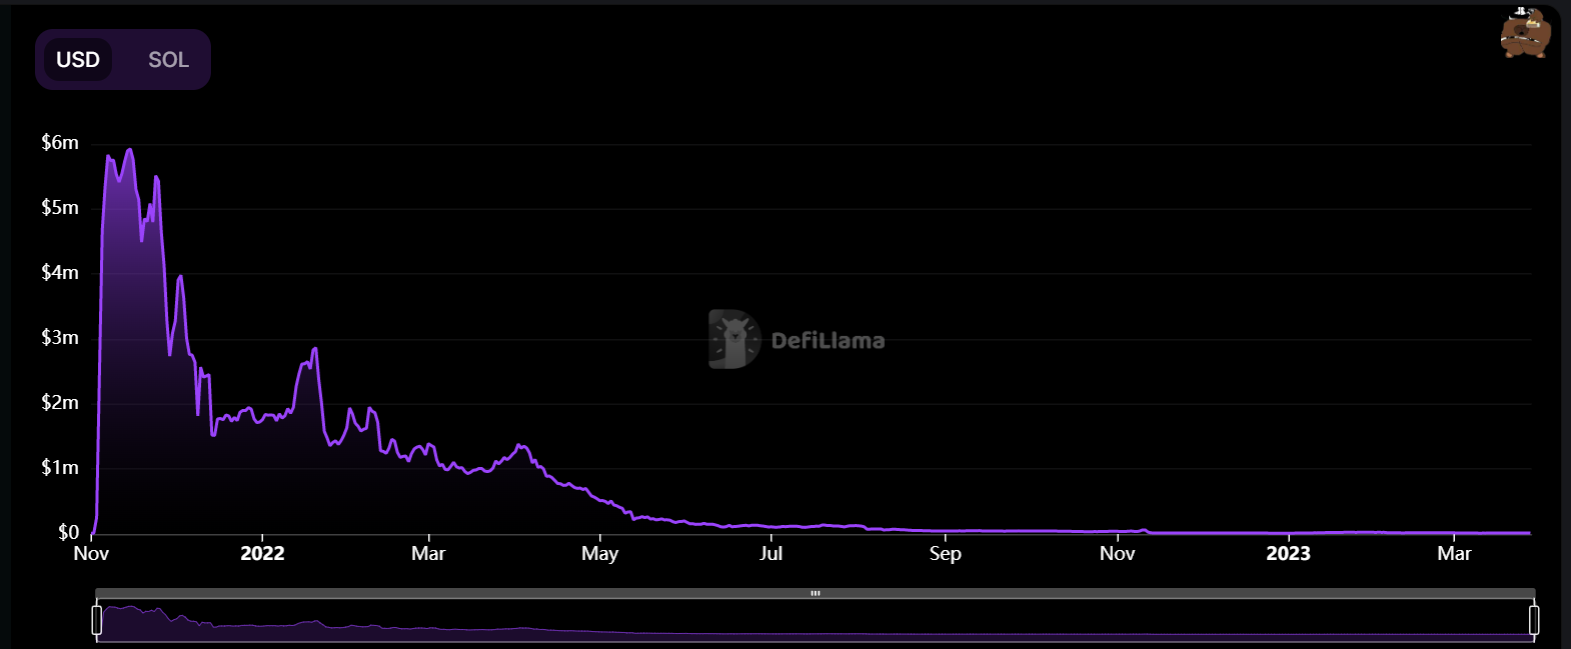Click the May x-axis label

[600, 554]
